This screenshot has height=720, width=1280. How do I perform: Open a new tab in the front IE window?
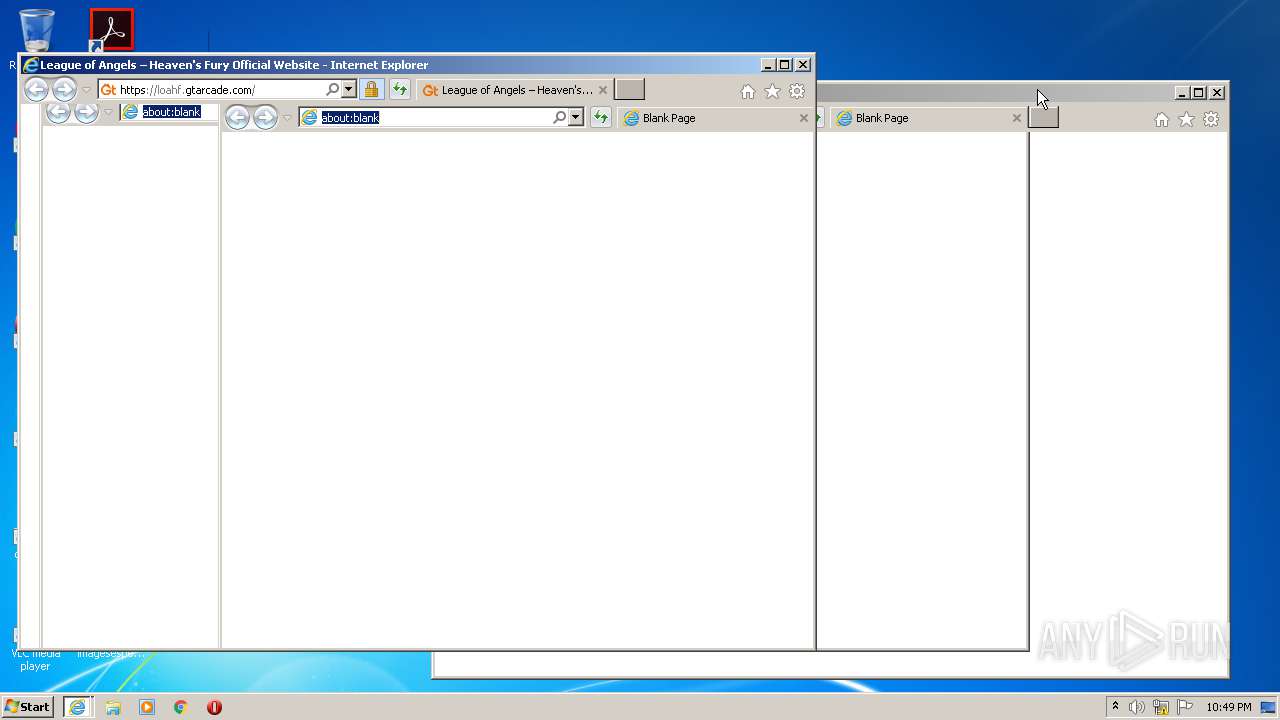pyautogui.click(x=629, y=90)
